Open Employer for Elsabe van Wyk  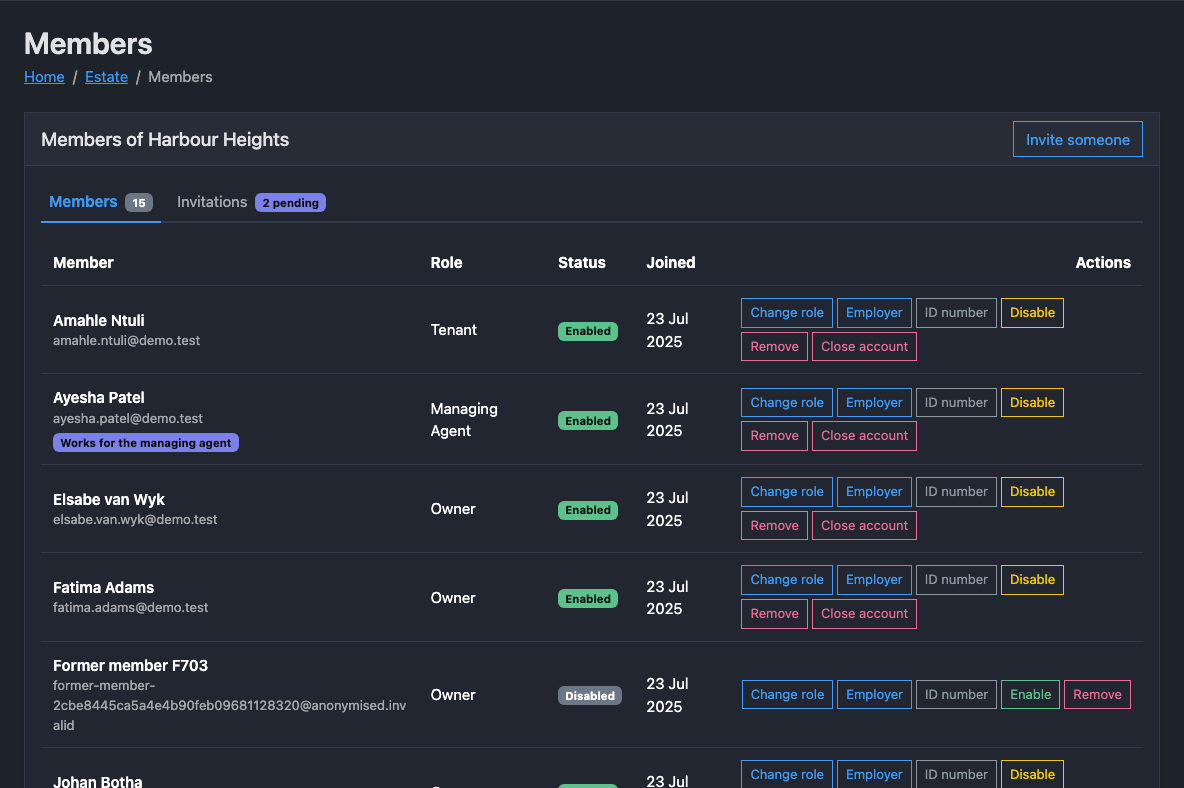[x=874, y=492]
